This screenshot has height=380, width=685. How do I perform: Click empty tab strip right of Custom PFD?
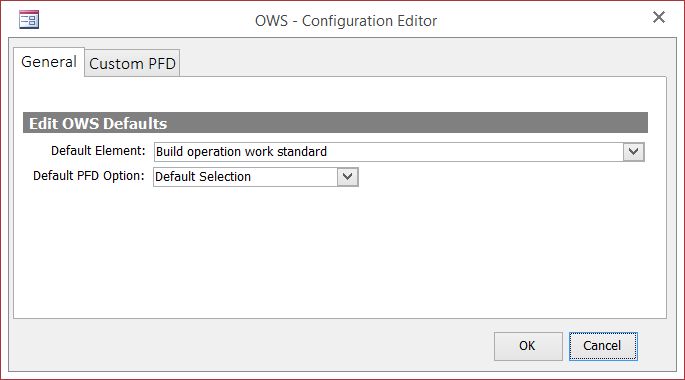click(422, 59)
